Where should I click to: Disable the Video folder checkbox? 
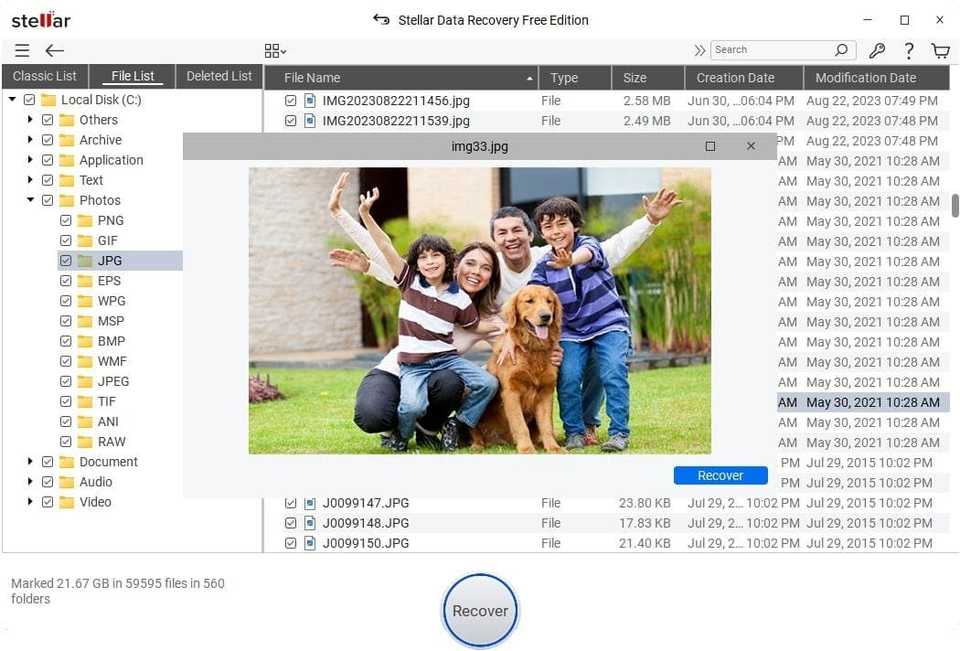coord(47,502)
